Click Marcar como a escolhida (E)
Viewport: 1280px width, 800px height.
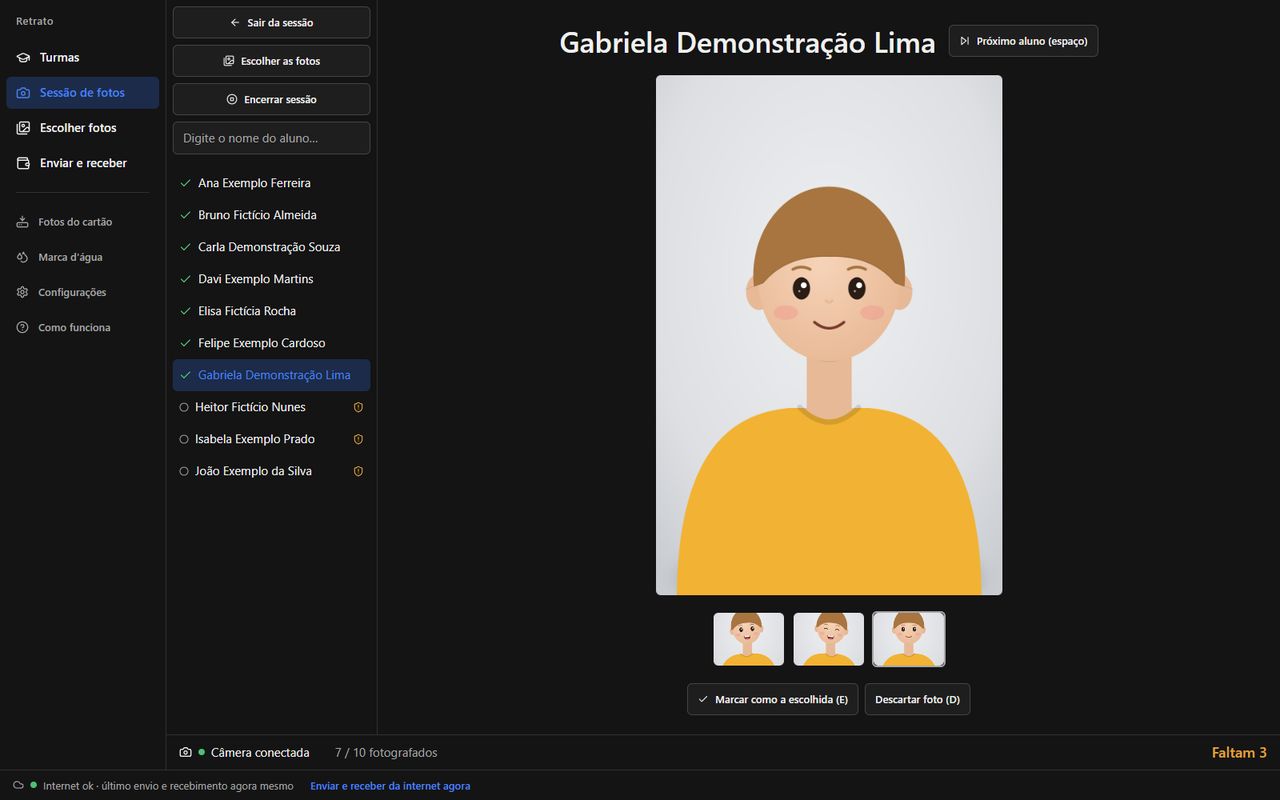click(x=773, y=699)
